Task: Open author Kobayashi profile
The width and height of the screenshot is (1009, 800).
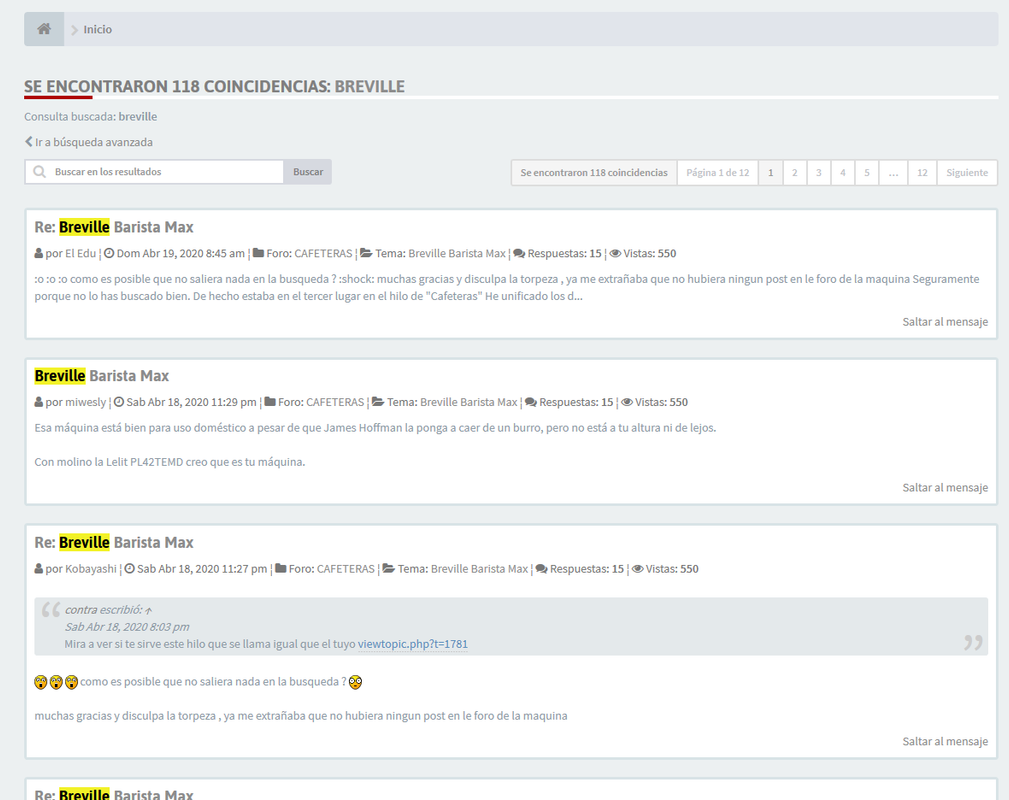Action: pyautogui.click(x=91, y=569)
